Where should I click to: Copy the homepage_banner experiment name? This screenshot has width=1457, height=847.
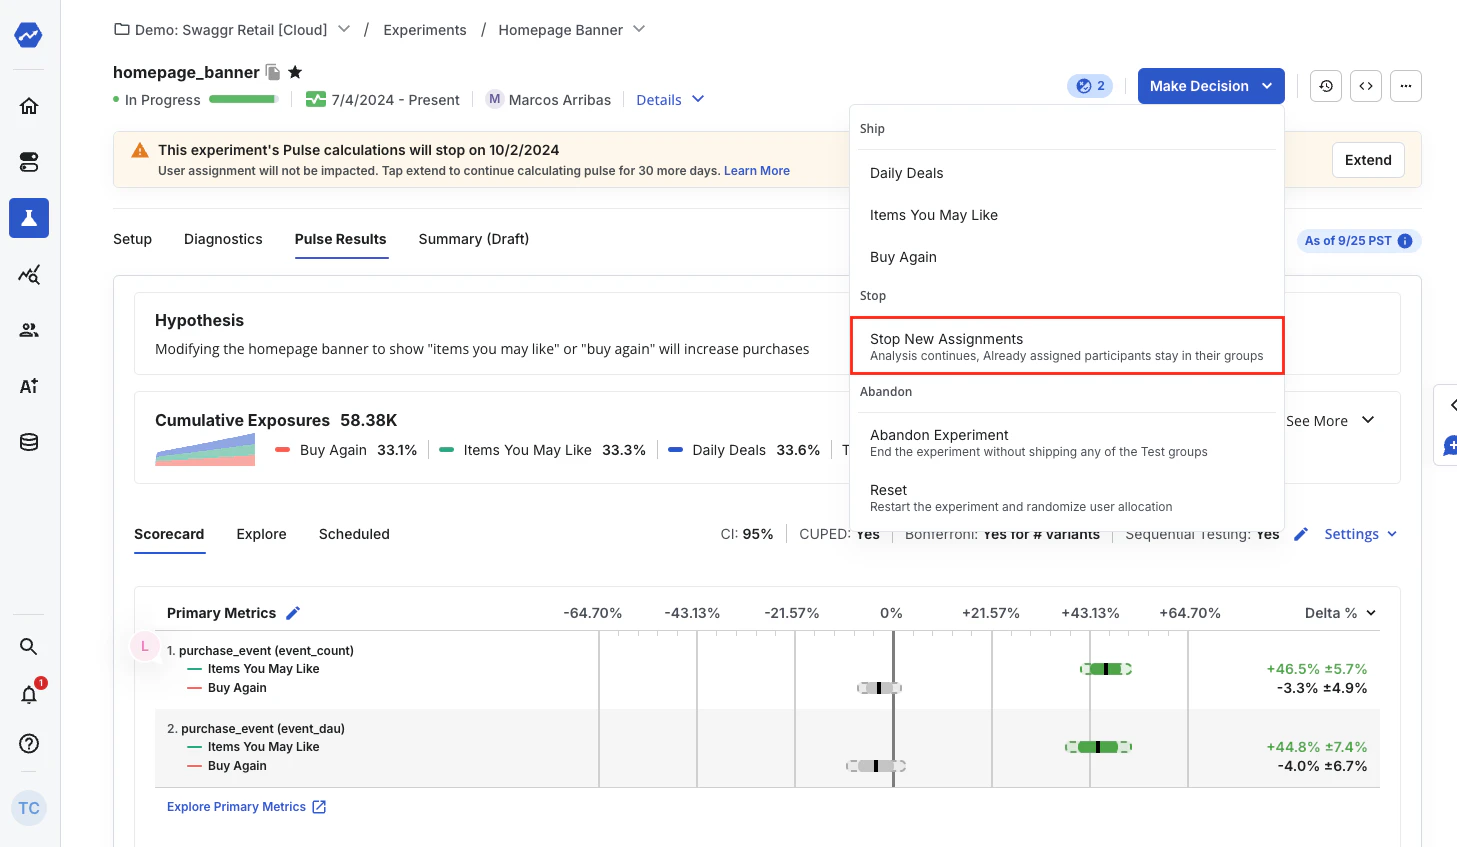click(273, 72)
